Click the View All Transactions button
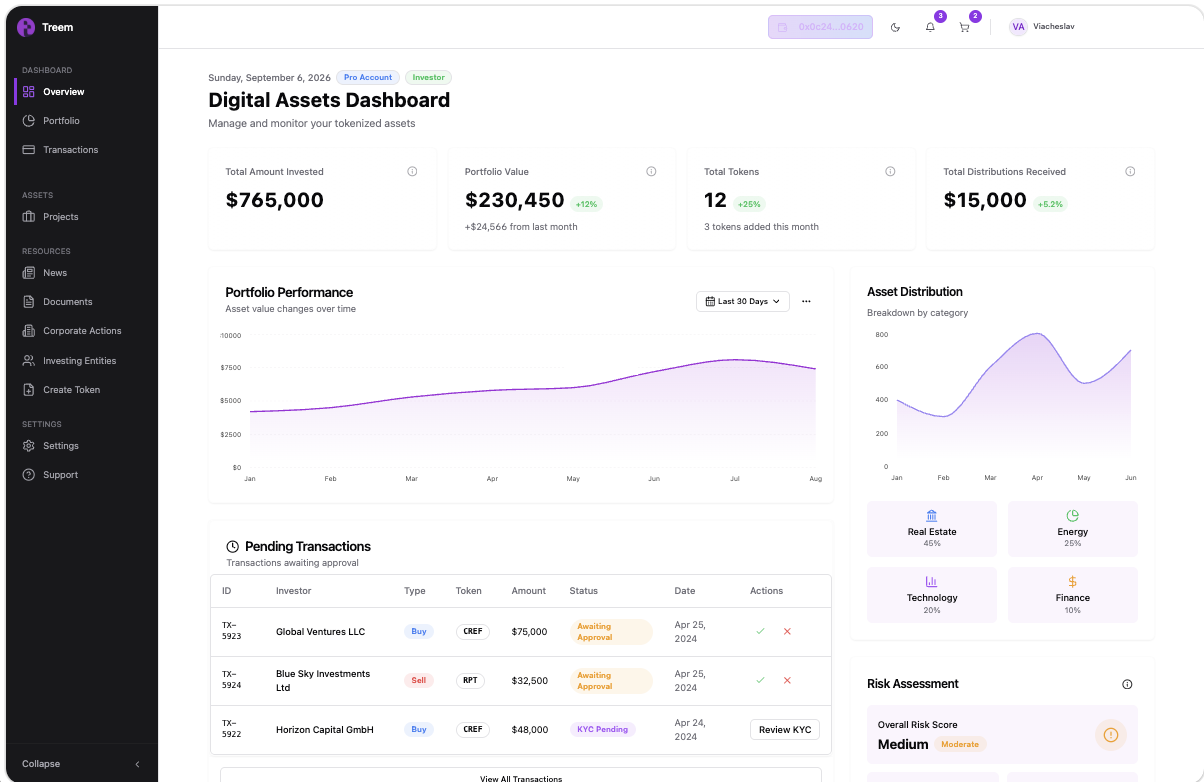 click(521, 776)
